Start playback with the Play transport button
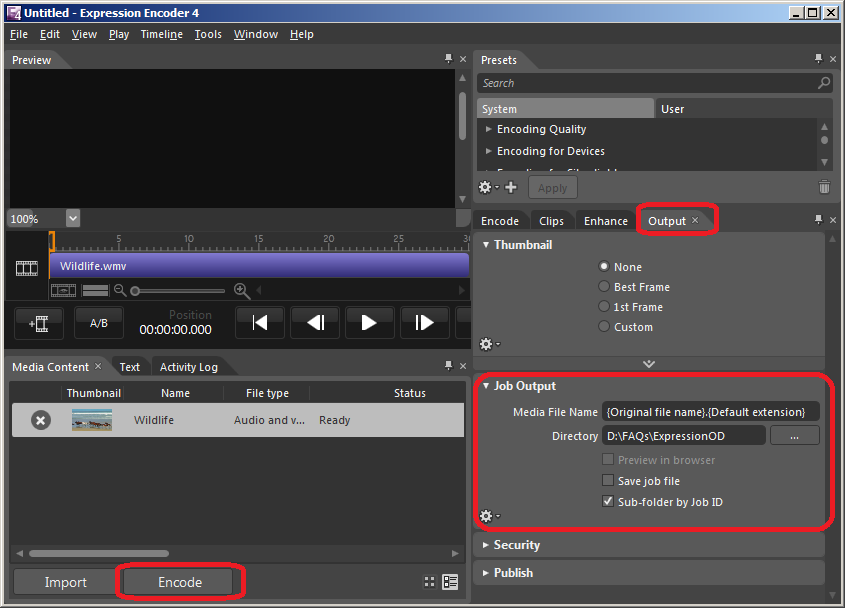The height and width of the screenshot is (608, 845). tap(369, 323)
